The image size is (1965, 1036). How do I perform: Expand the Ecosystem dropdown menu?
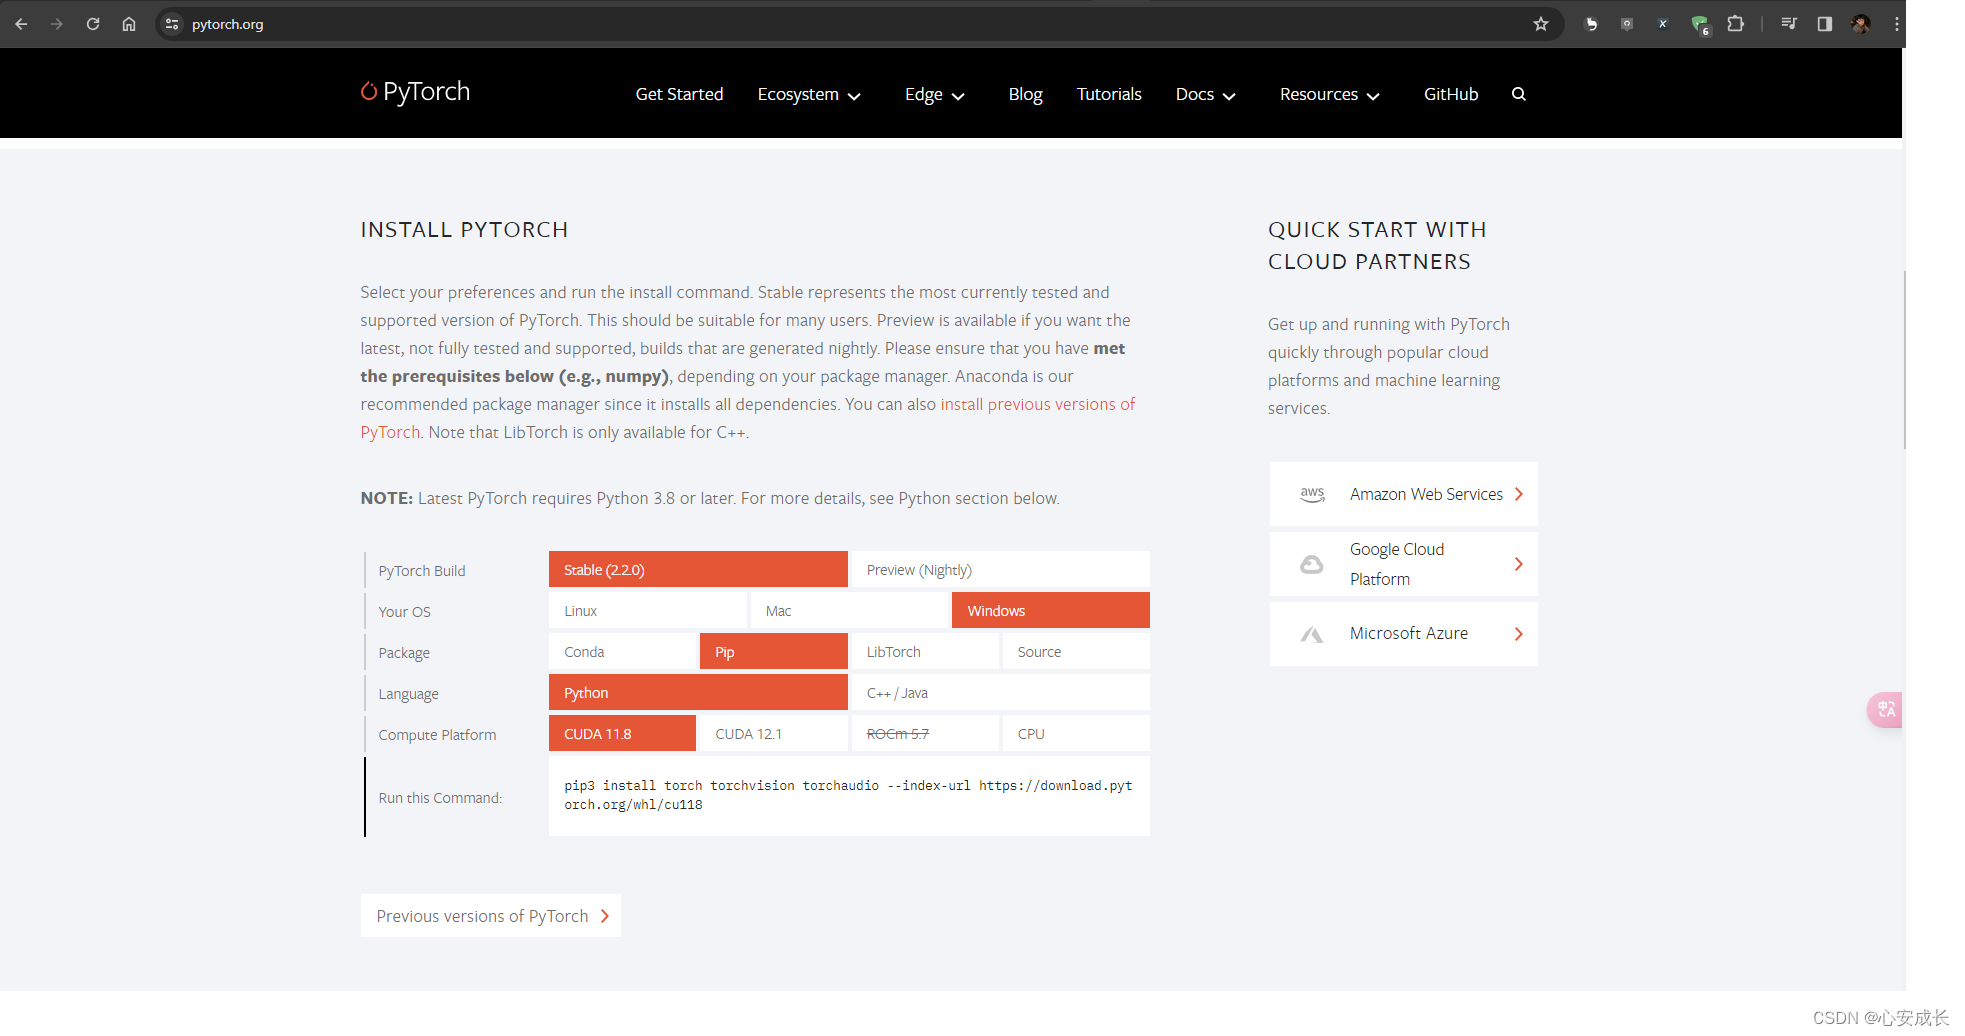click(809, 95)
